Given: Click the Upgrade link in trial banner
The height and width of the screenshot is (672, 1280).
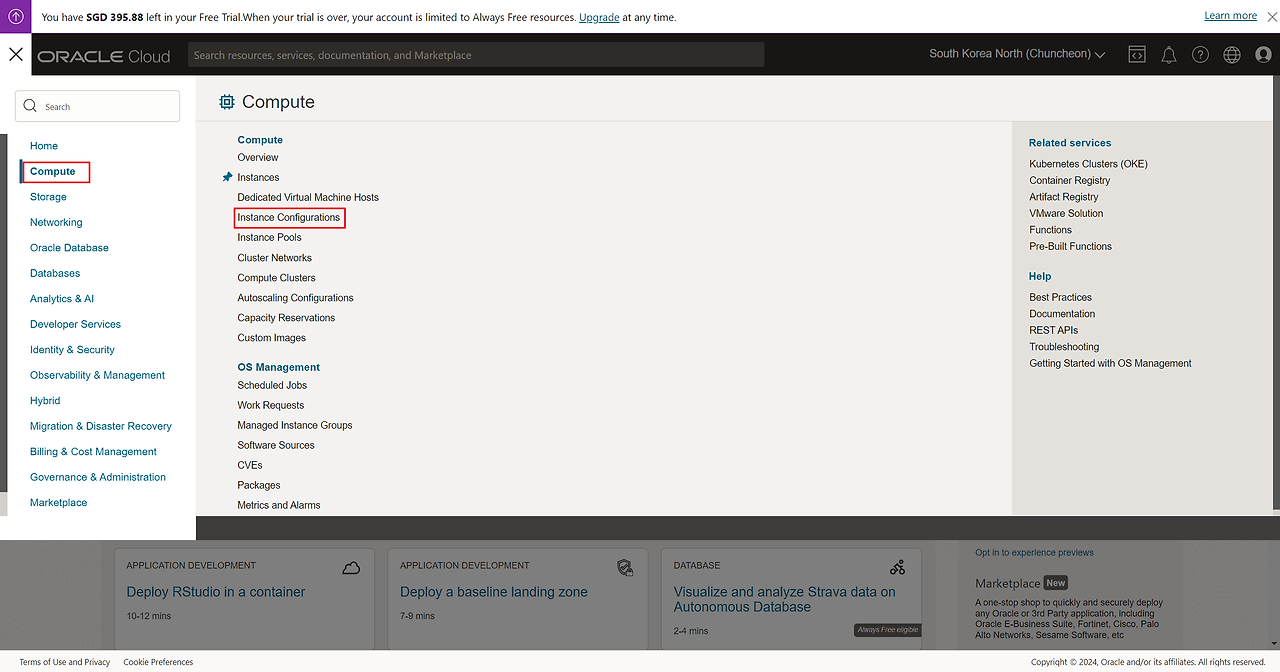Looking at the screenshot, I should pyautogui.click(x=599, y=17).
